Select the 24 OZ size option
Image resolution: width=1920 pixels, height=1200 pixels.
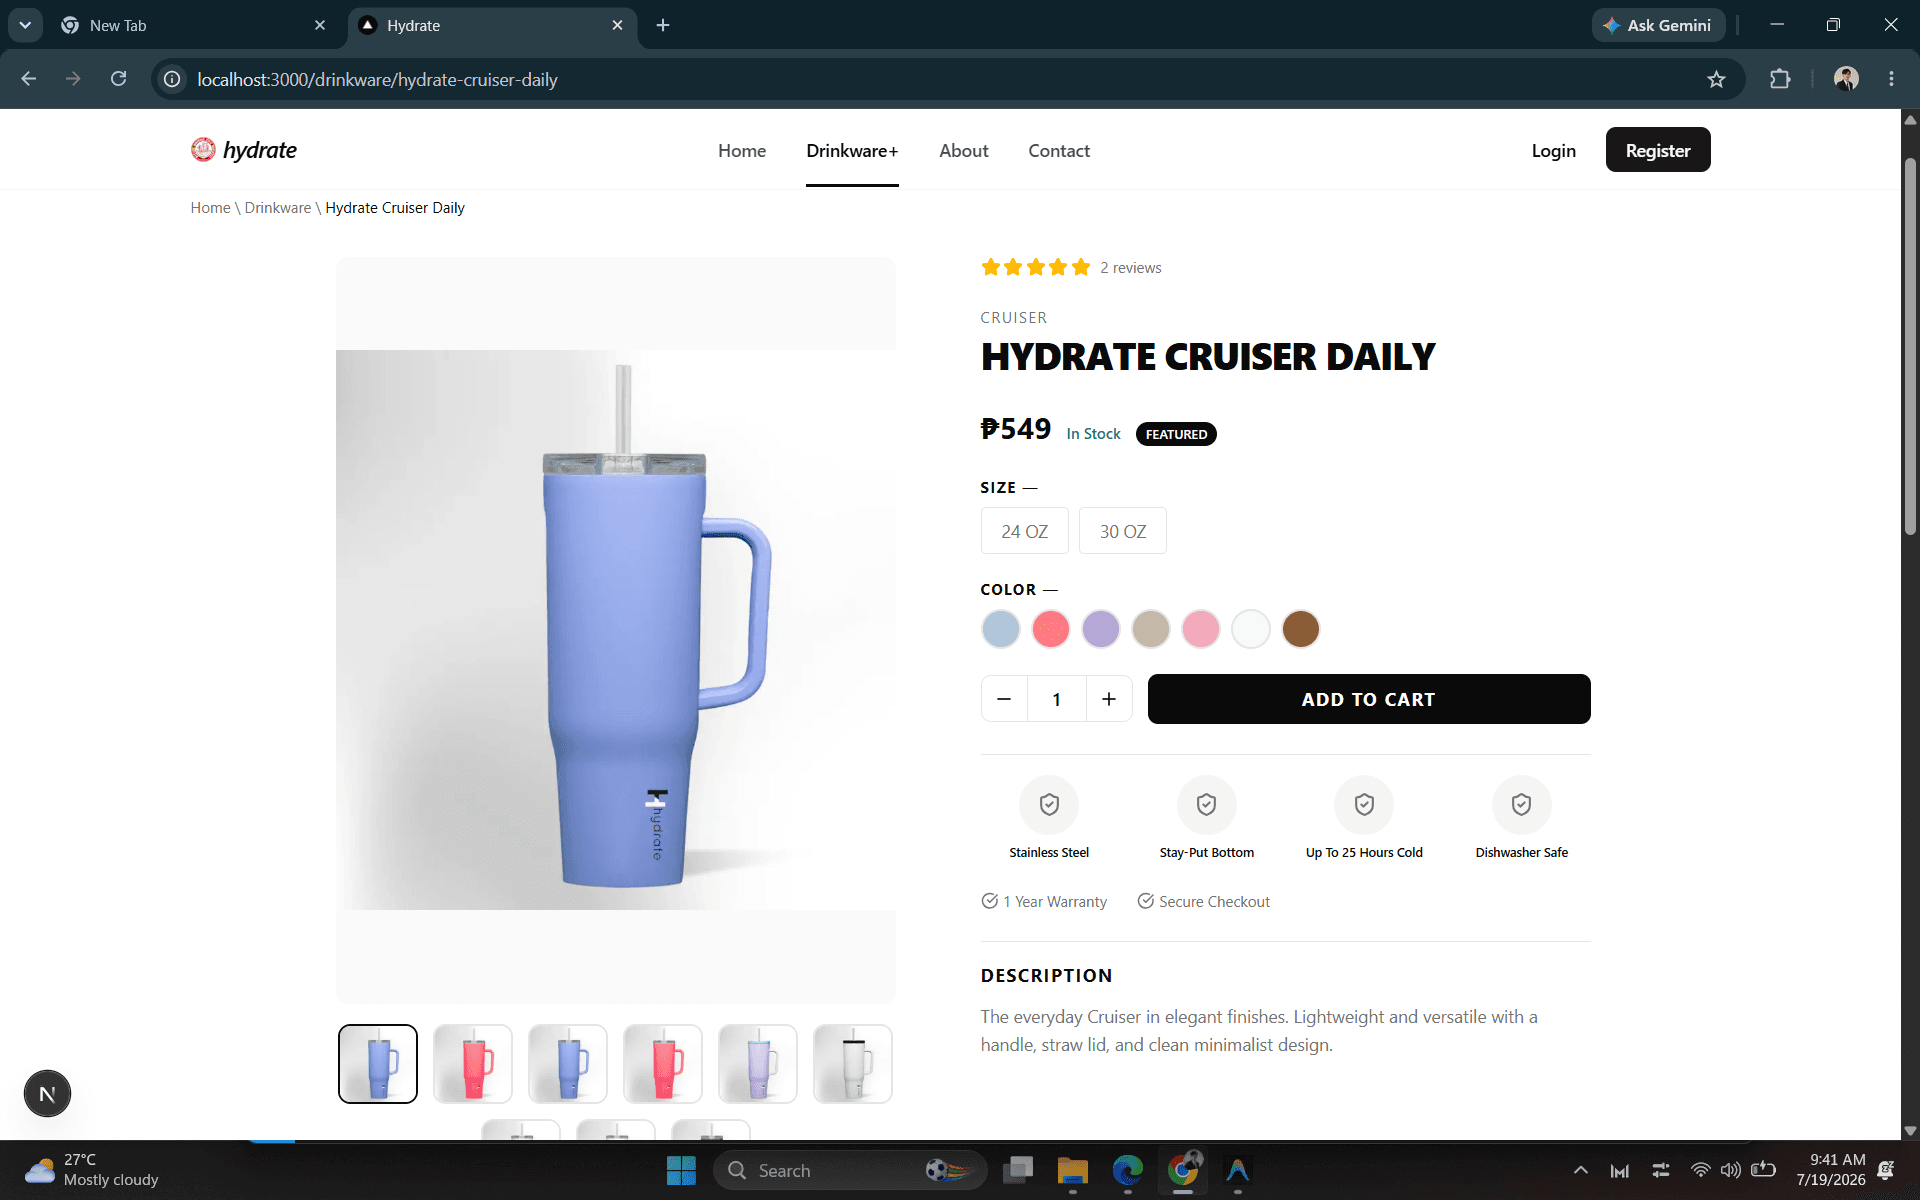(1025, 531)
